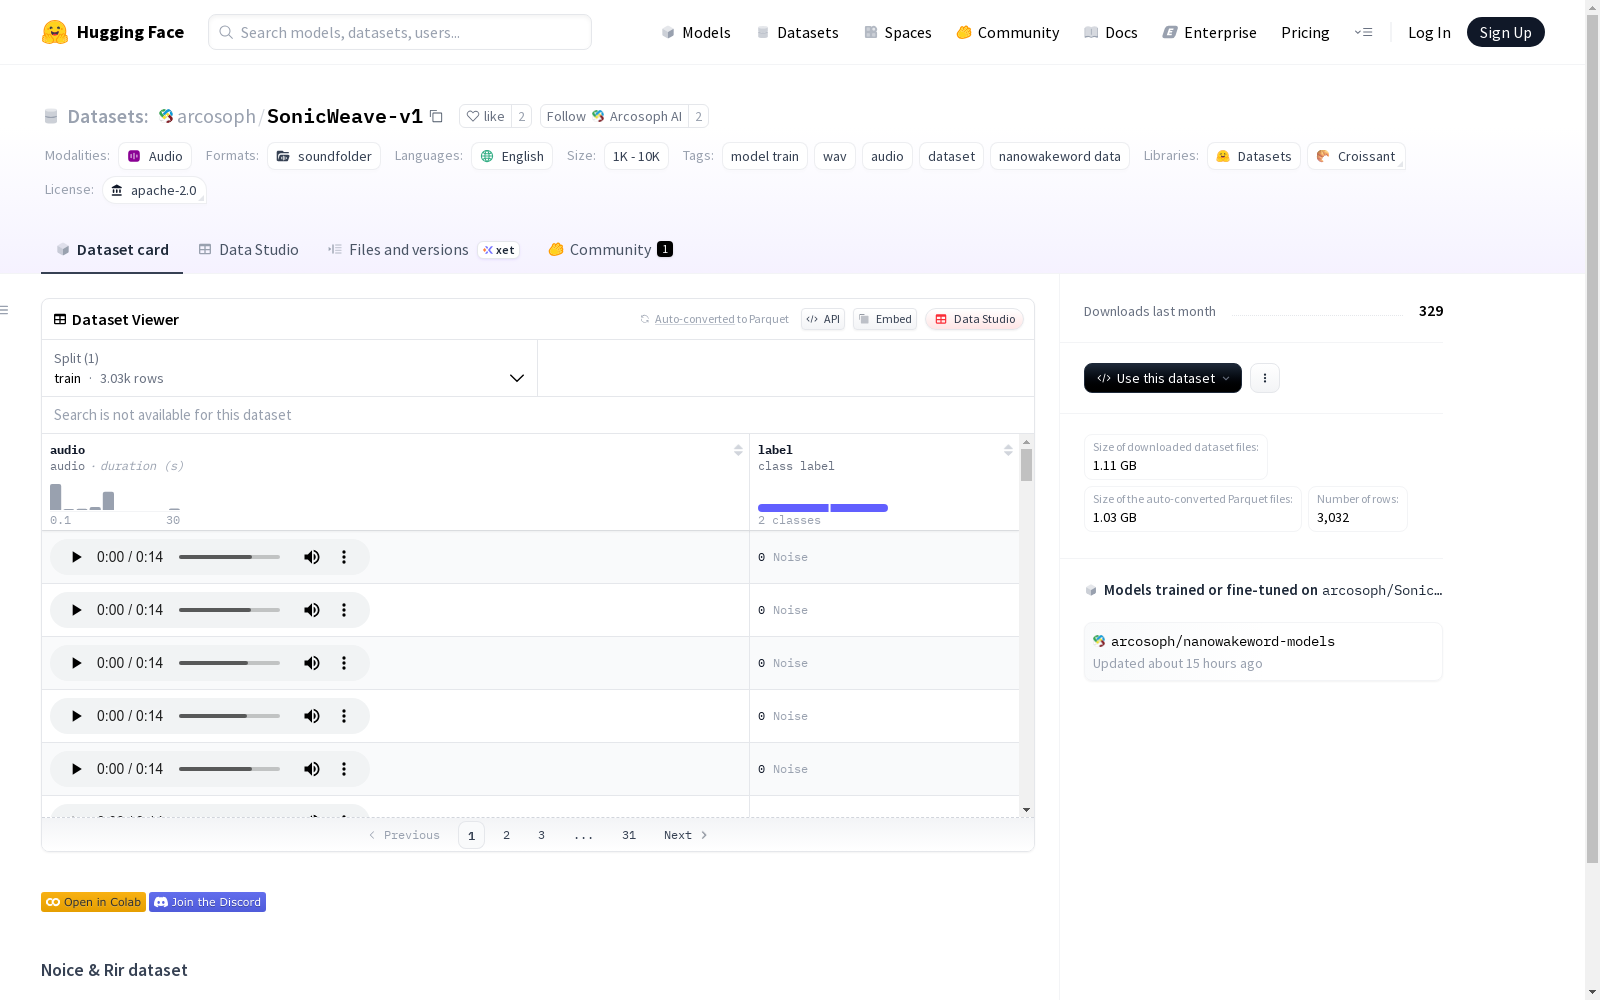Open the Use this dataset dropdown

pos(1163,378)
